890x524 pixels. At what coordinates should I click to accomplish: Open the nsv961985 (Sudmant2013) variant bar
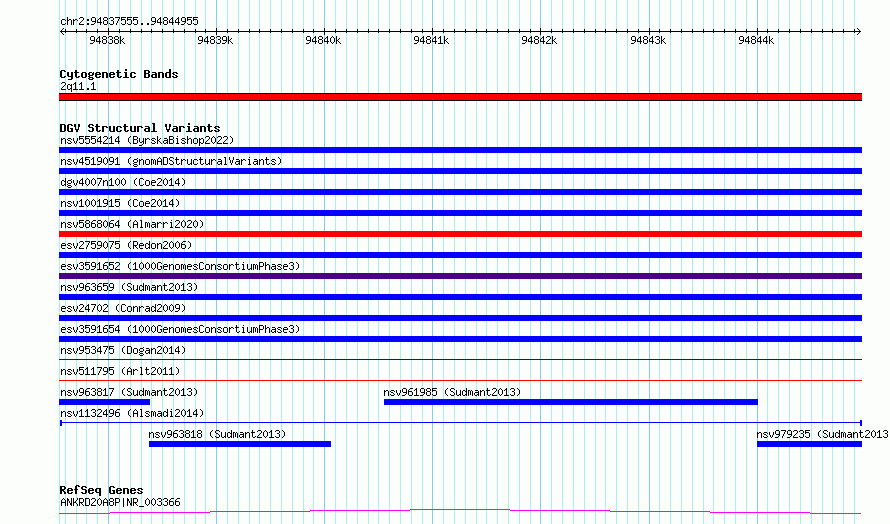pyautogui.click(x=570, y=402)
